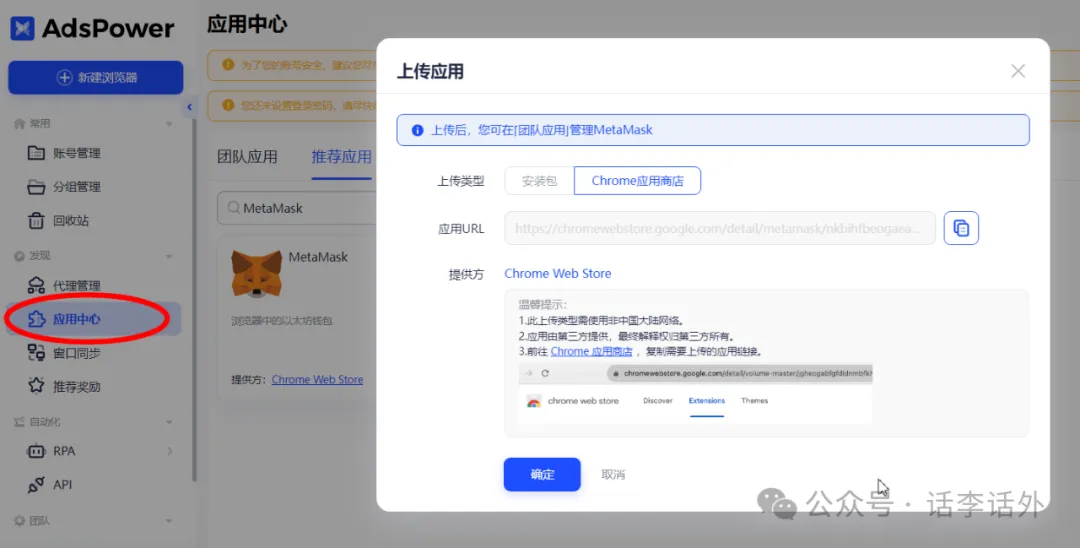
Task: Switch to the 推荐应用 tab
Action: click(341, 156)
